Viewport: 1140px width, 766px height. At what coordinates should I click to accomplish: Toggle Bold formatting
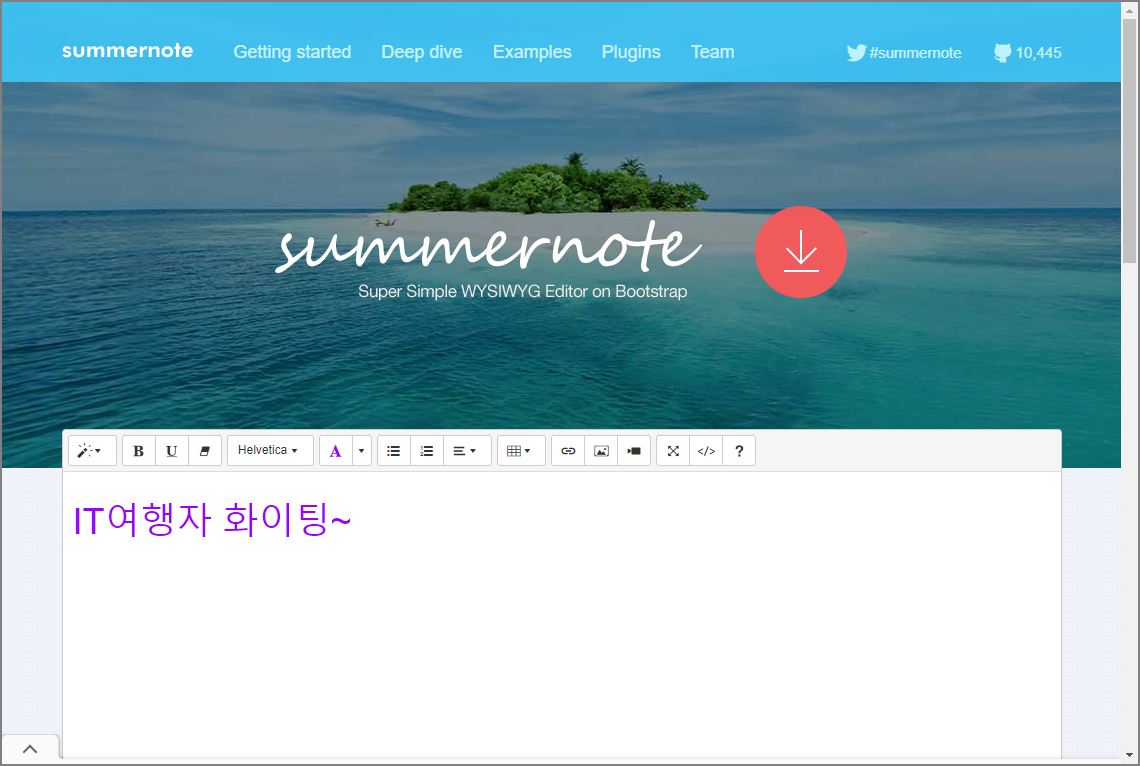click(x=138, y=451)
